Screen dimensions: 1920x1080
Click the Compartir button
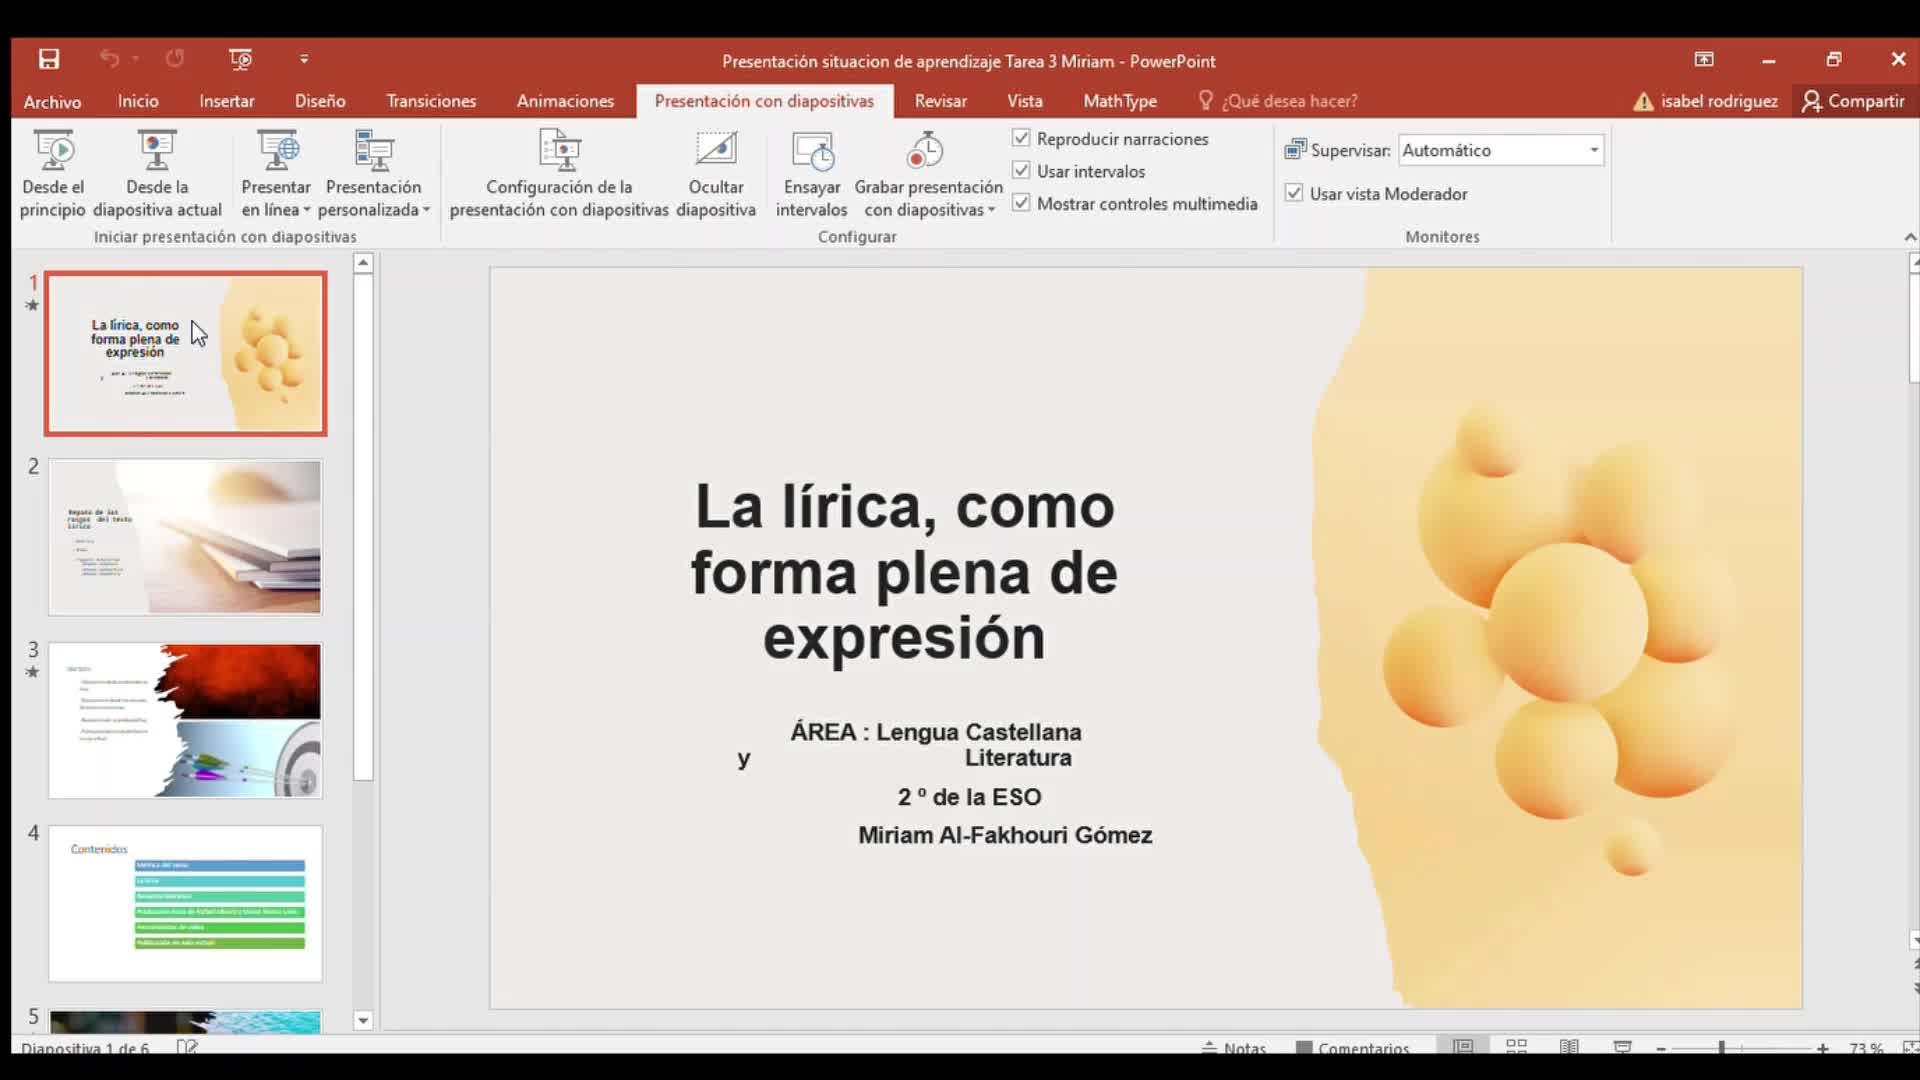[1853, 101]
